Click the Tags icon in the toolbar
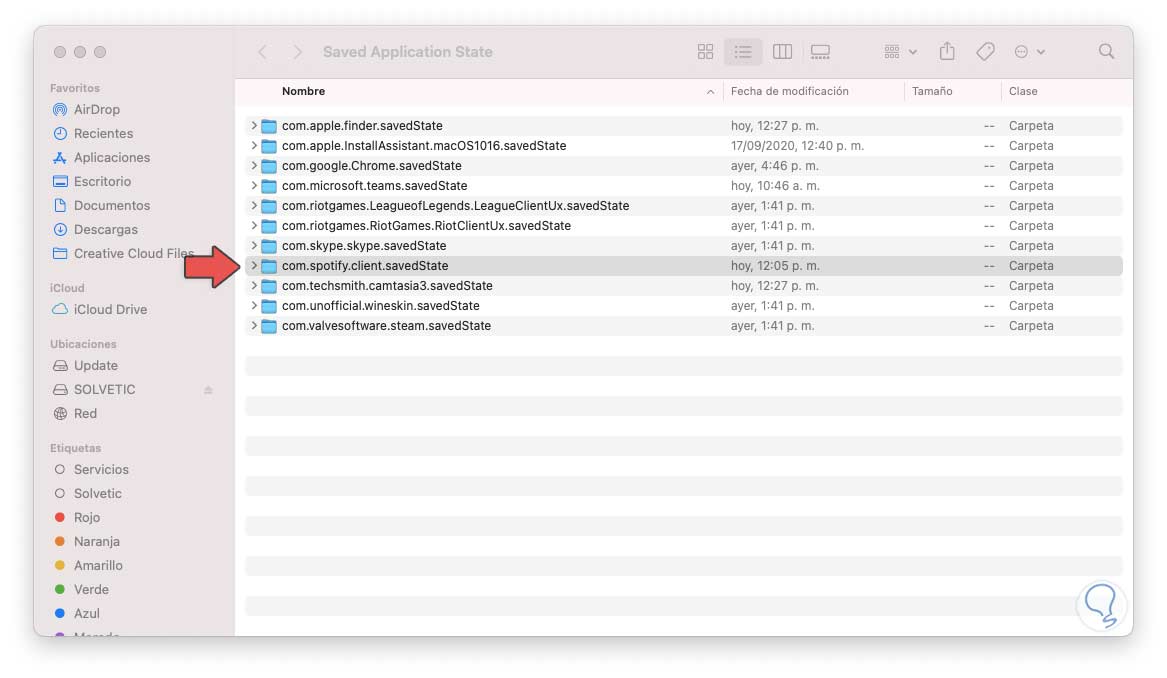 pyautogui.click(x=985, y=51)
